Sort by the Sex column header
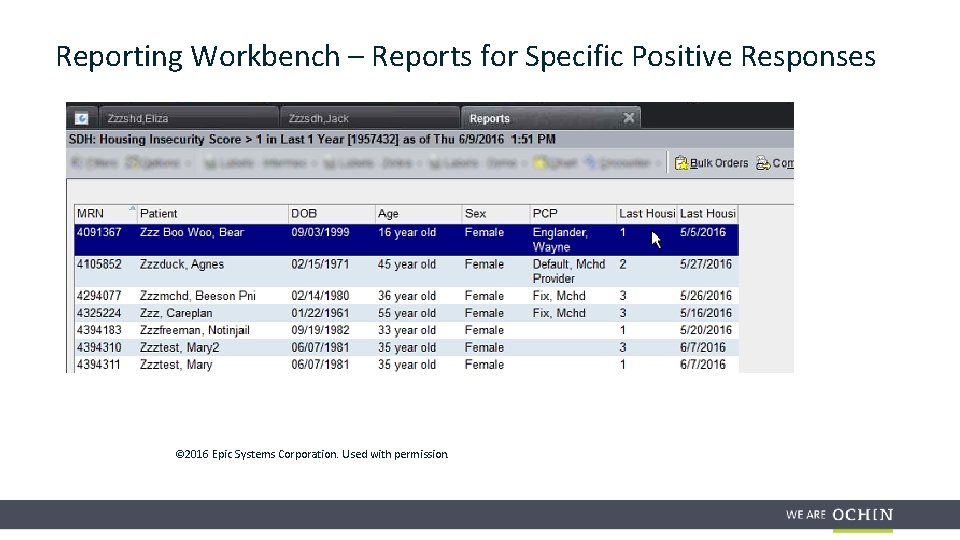The image size is (960, 540). 495,214
